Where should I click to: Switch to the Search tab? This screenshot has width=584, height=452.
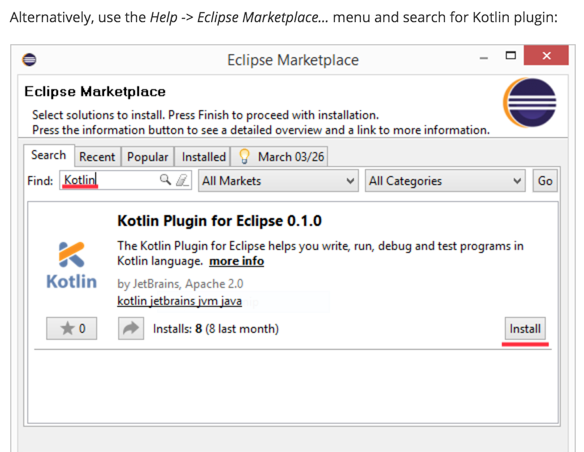pyautogui.click(x=49, y=155)
